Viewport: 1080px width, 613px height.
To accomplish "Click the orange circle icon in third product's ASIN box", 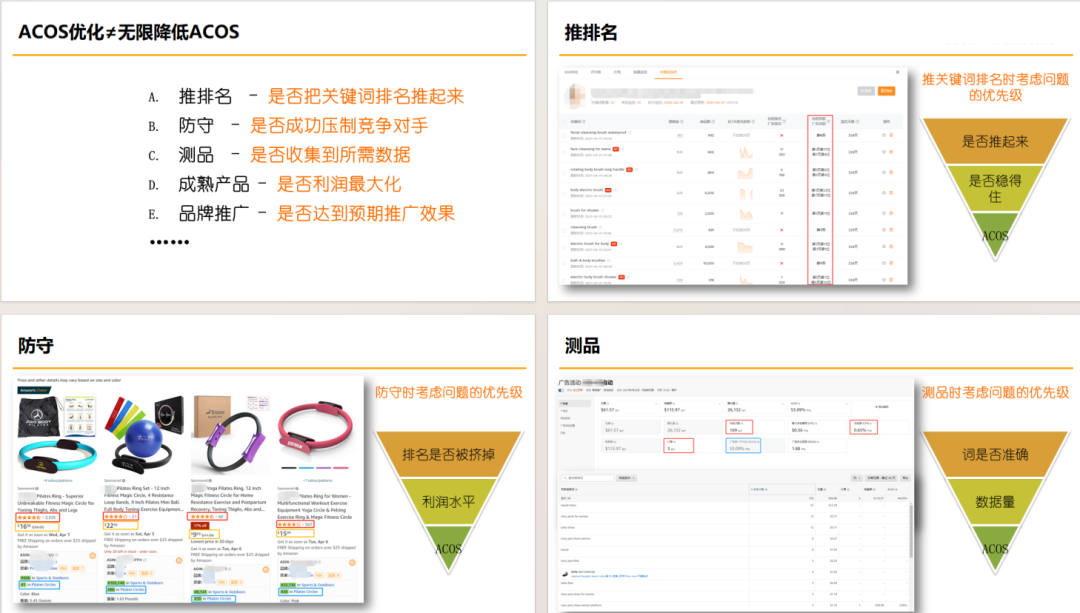I will point(266,570).
